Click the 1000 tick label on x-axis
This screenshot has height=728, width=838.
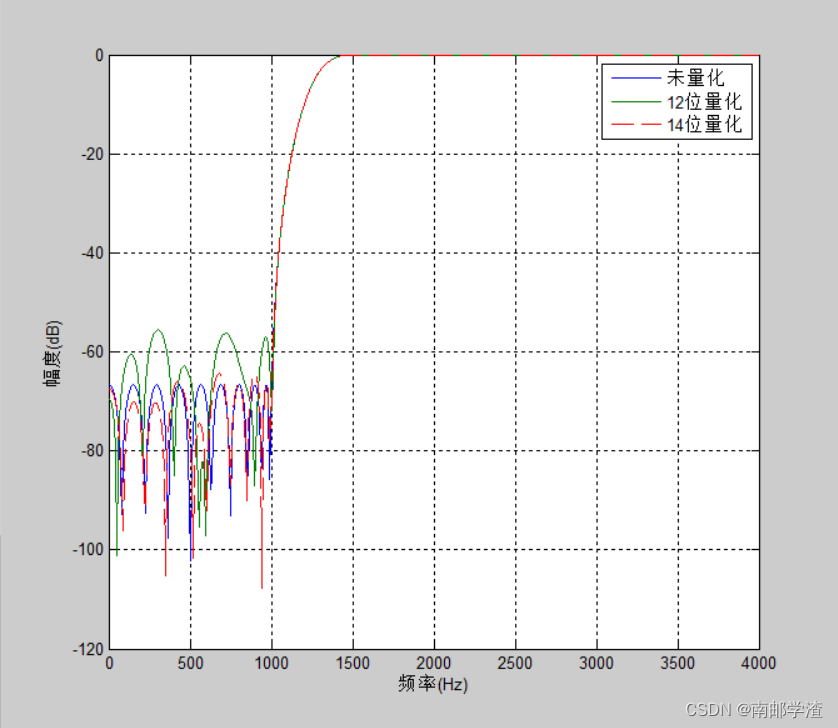271,662
